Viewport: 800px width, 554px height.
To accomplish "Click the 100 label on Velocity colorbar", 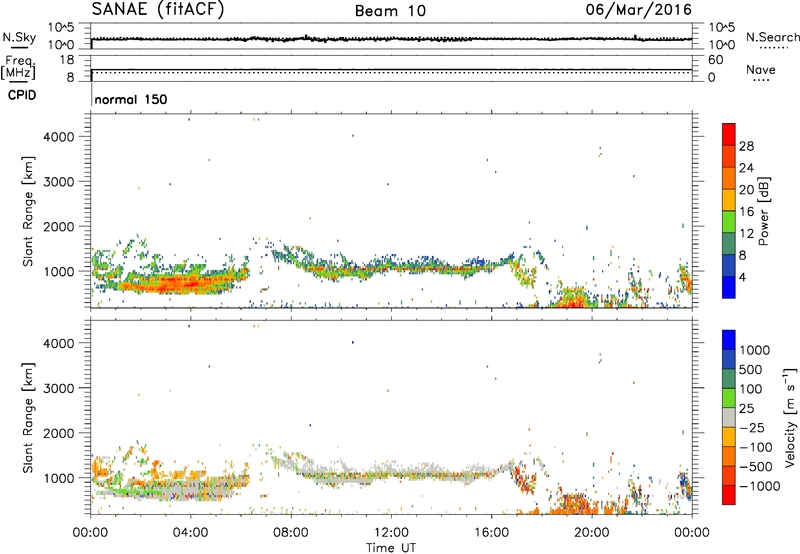I will coord(751,389).
